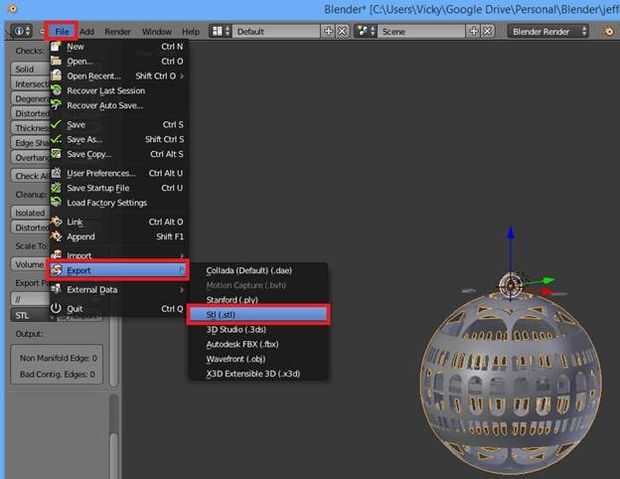
Task: Click the Thickness check button
Action: click(x=30, y=128)
